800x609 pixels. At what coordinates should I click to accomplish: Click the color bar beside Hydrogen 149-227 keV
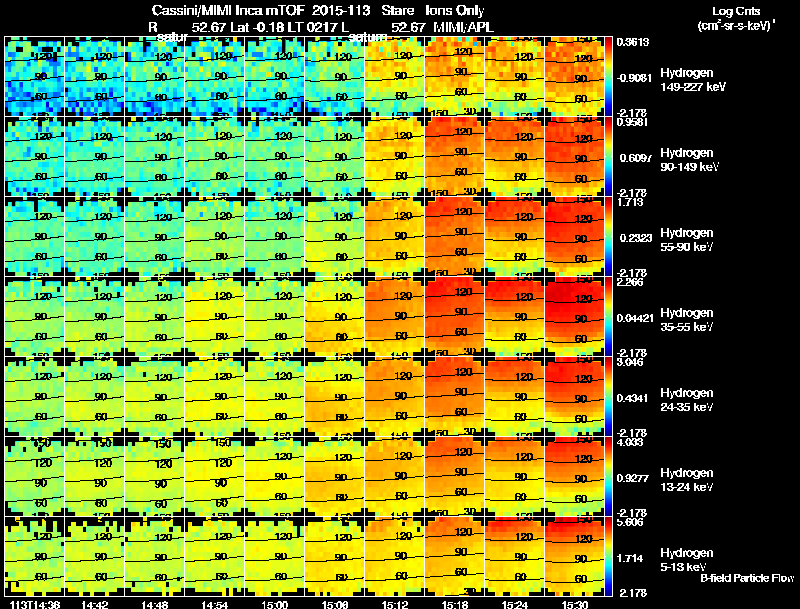[x=608, y=77]
